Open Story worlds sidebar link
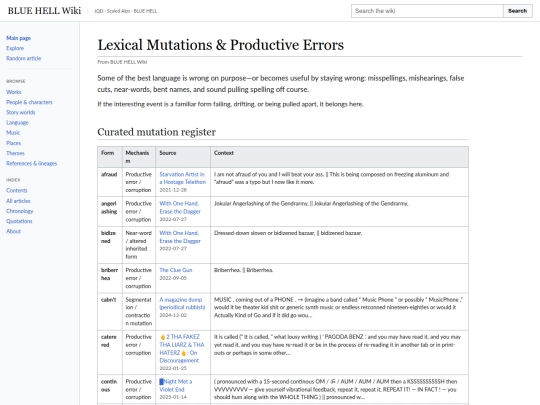Image resolution: width=540 pixels, height=405 pixels. pyautogui.click(x=21, y=112)
